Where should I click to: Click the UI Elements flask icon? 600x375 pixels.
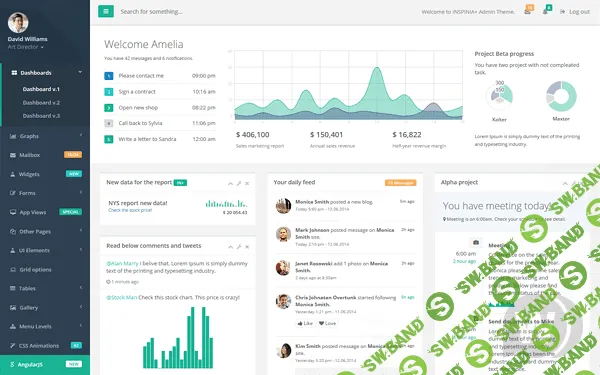(x=13, y=250)
